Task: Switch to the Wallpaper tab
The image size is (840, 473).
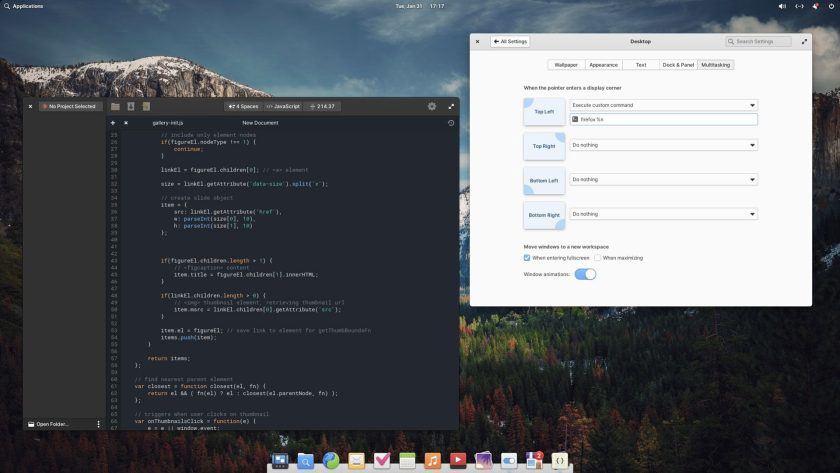Action: click(566, 65)
